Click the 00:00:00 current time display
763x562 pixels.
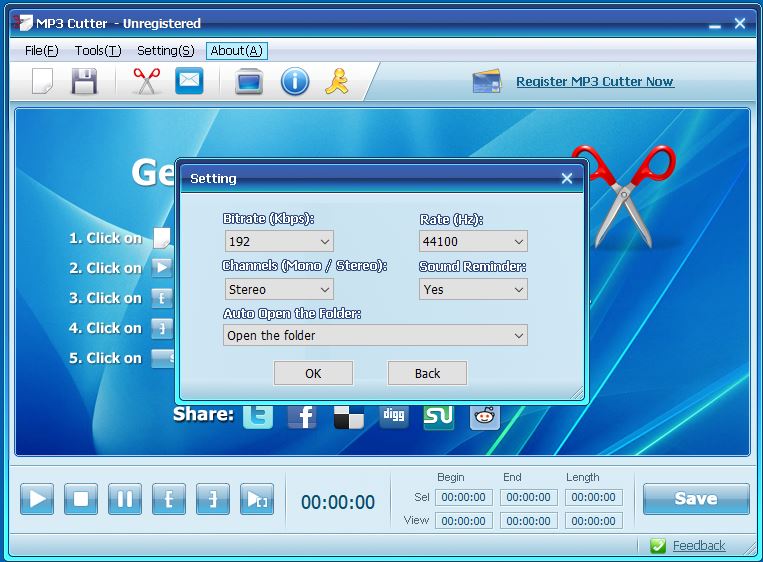338,502
